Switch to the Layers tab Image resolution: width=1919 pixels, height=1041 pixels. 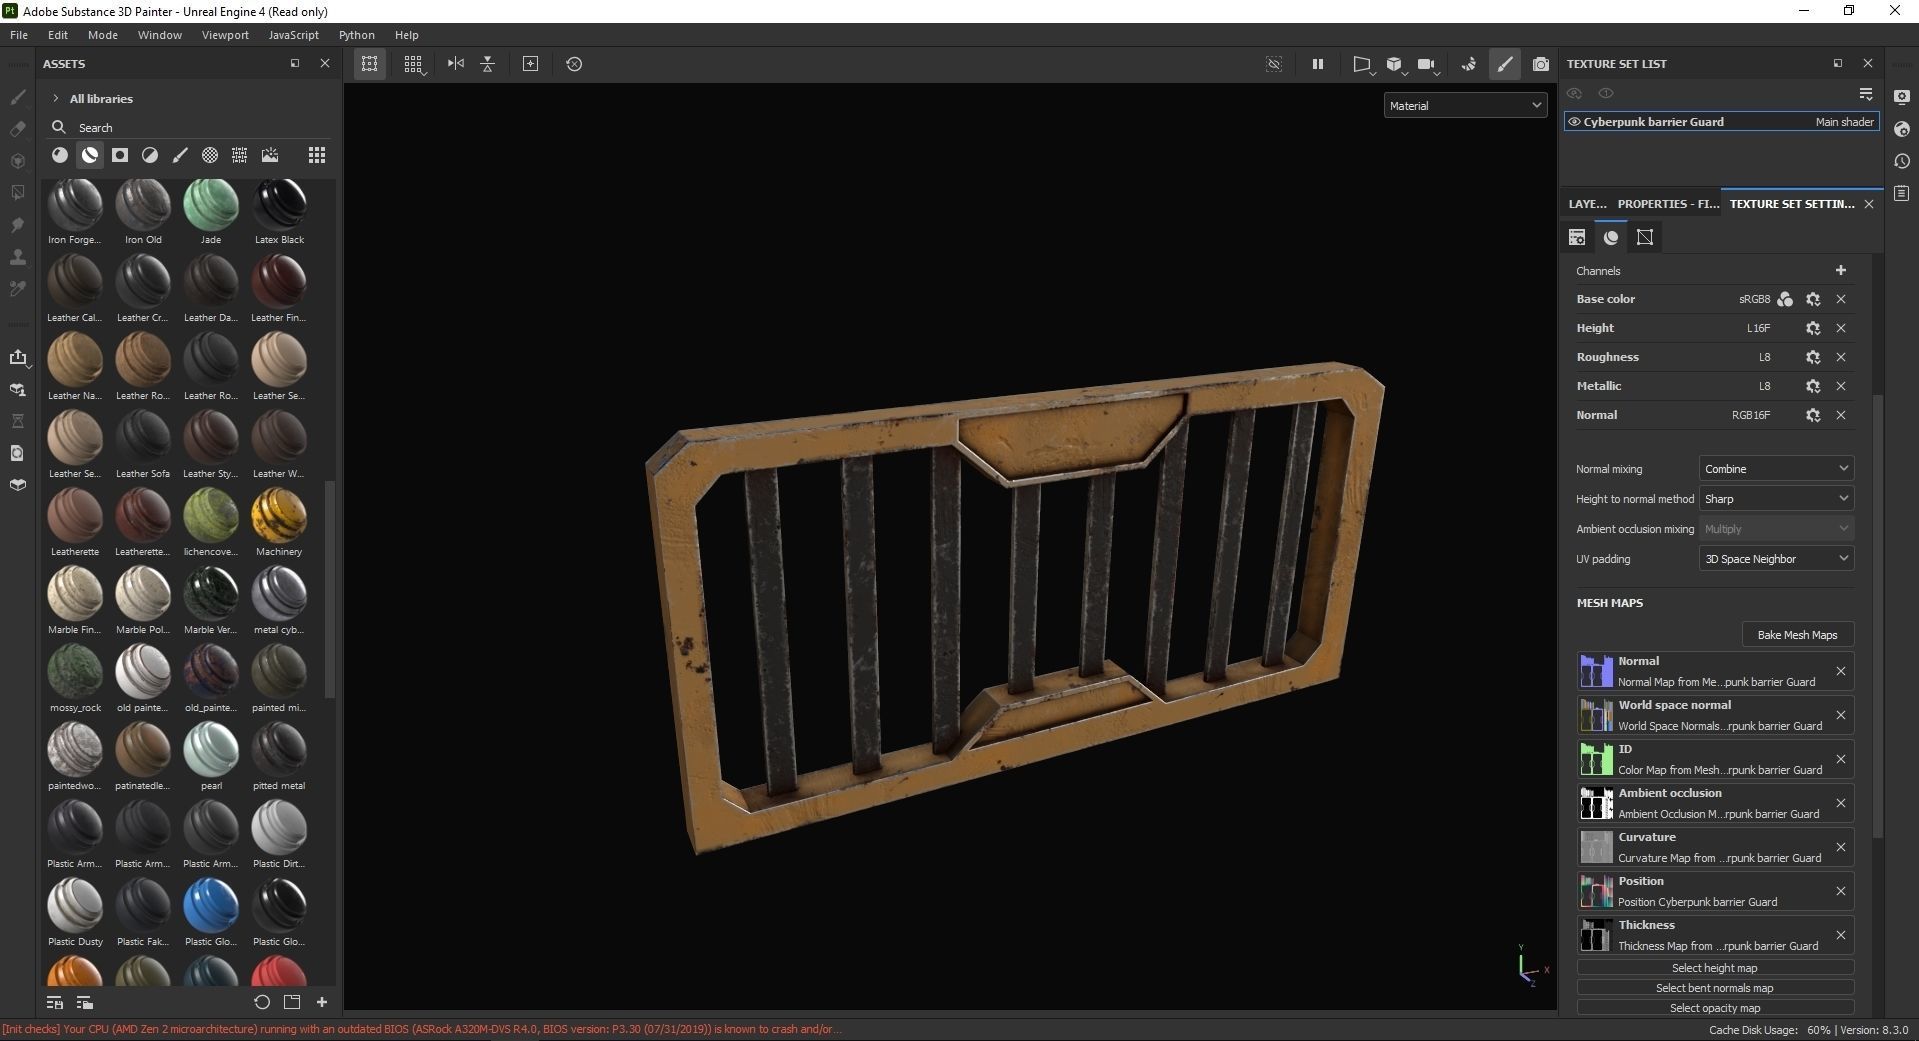pos(1587,204)
